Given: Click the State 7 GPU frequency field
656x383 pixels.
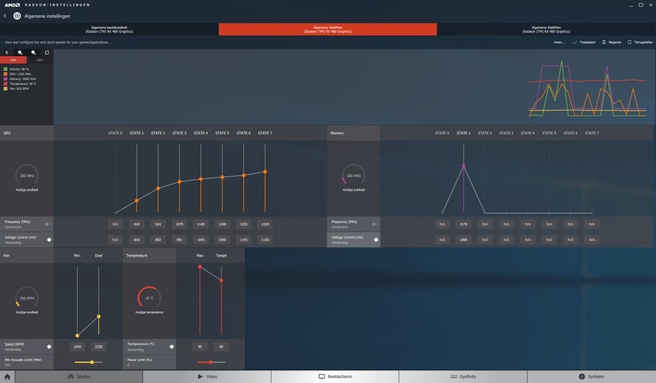Looking at the screenshot, I should 265,224.
